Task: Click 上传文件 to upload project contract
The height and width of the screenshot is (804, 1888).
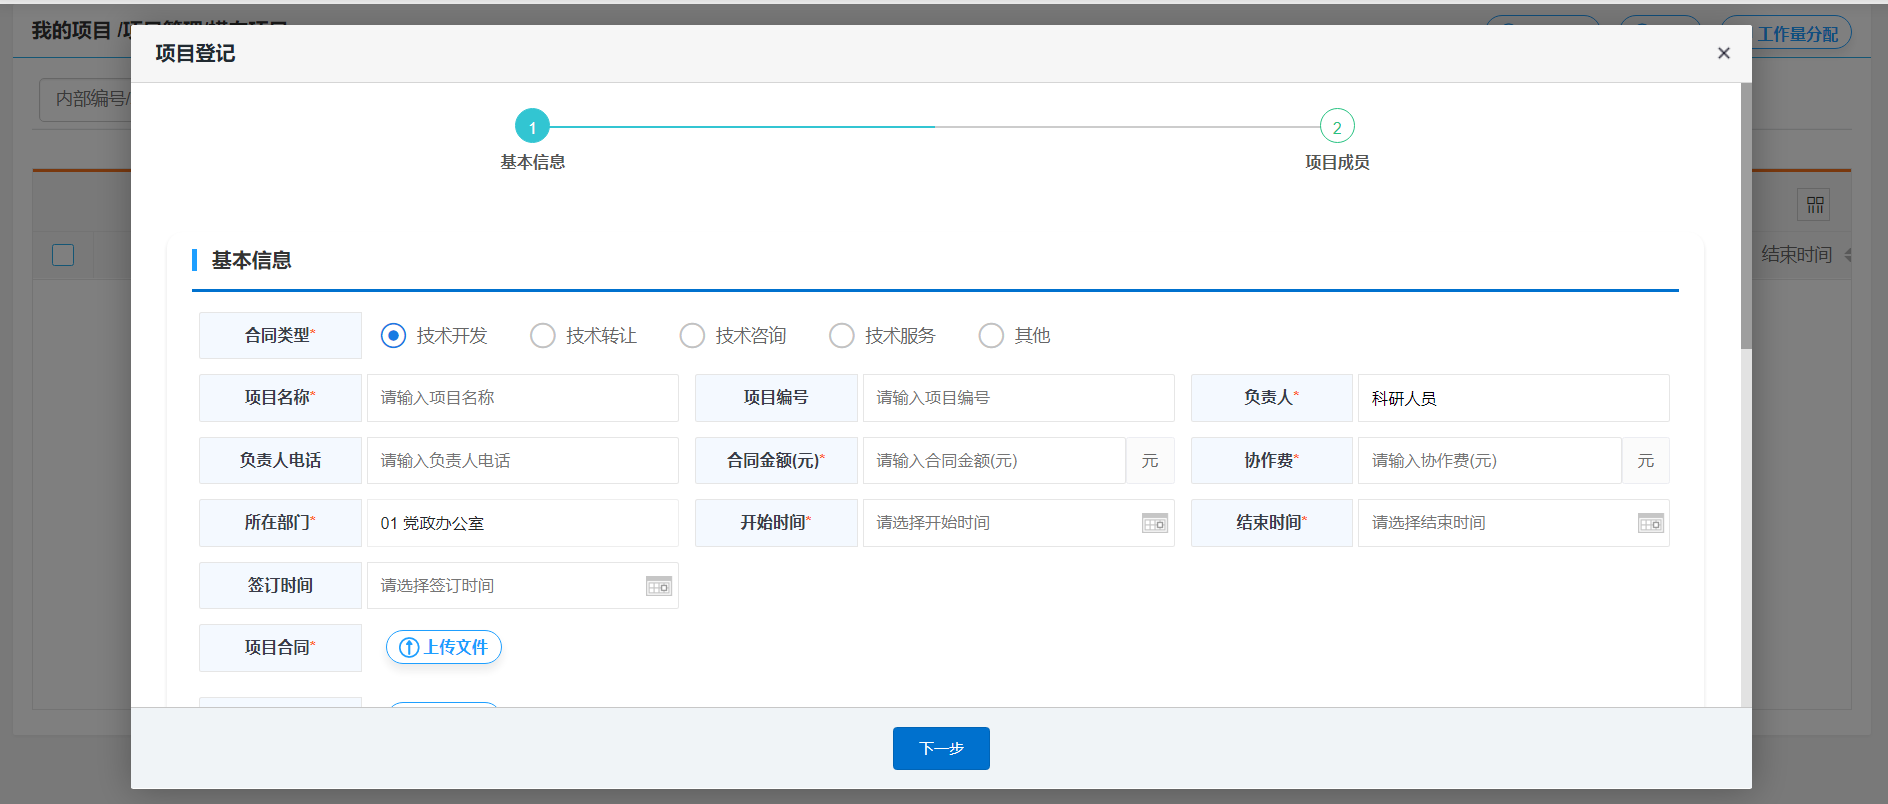Action: (444, 647)
